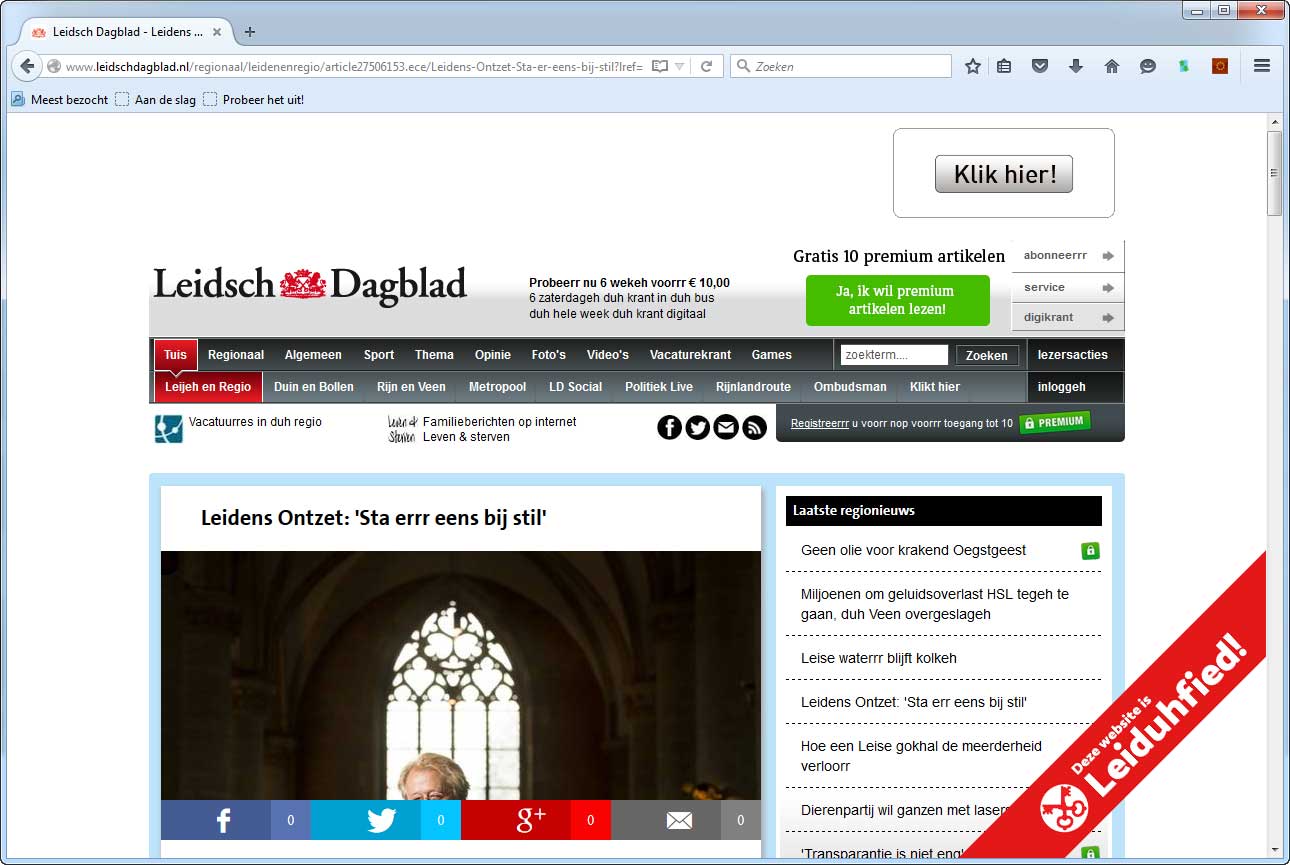Screen dimensions: 1290x865
Task: Go to Ombudsman section
Action: coord(850,387)
